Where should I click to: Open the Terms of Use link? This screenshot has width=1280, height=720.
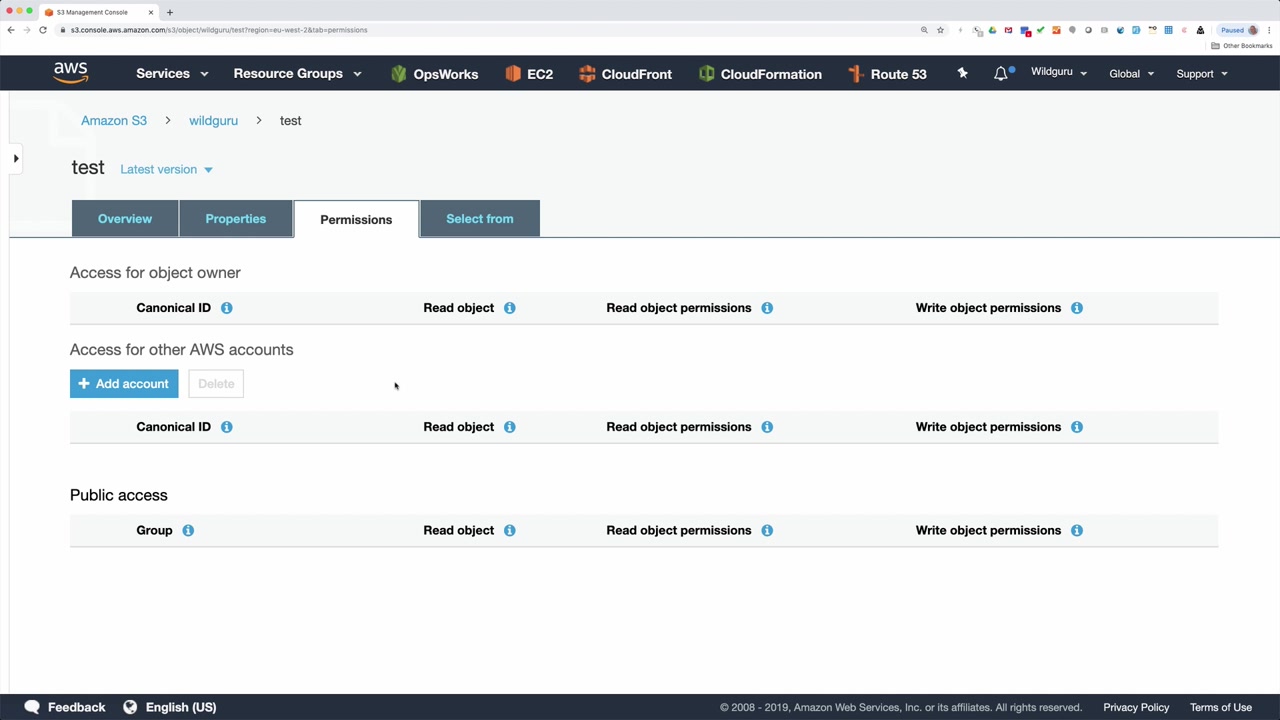coord(1221,707)
